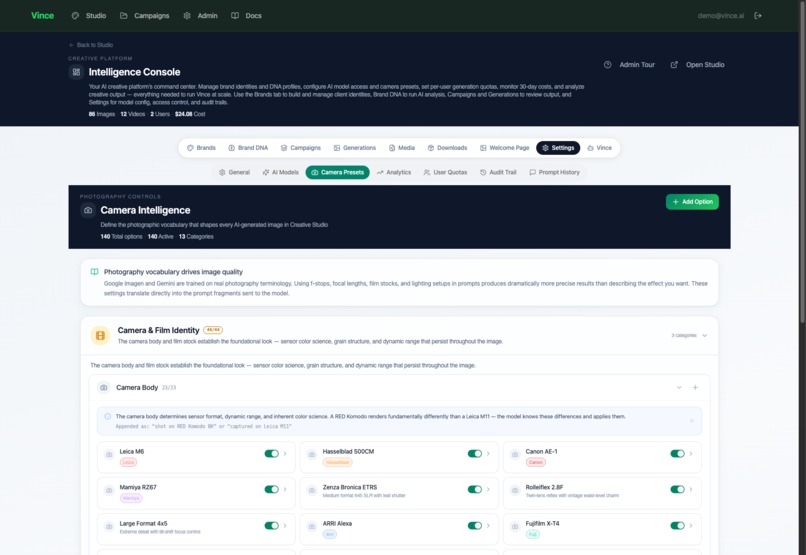Expand Rolleiflex 2.8F details chevron
The width and height of the screenshot is (806, 555).
(x=691, y=489)
